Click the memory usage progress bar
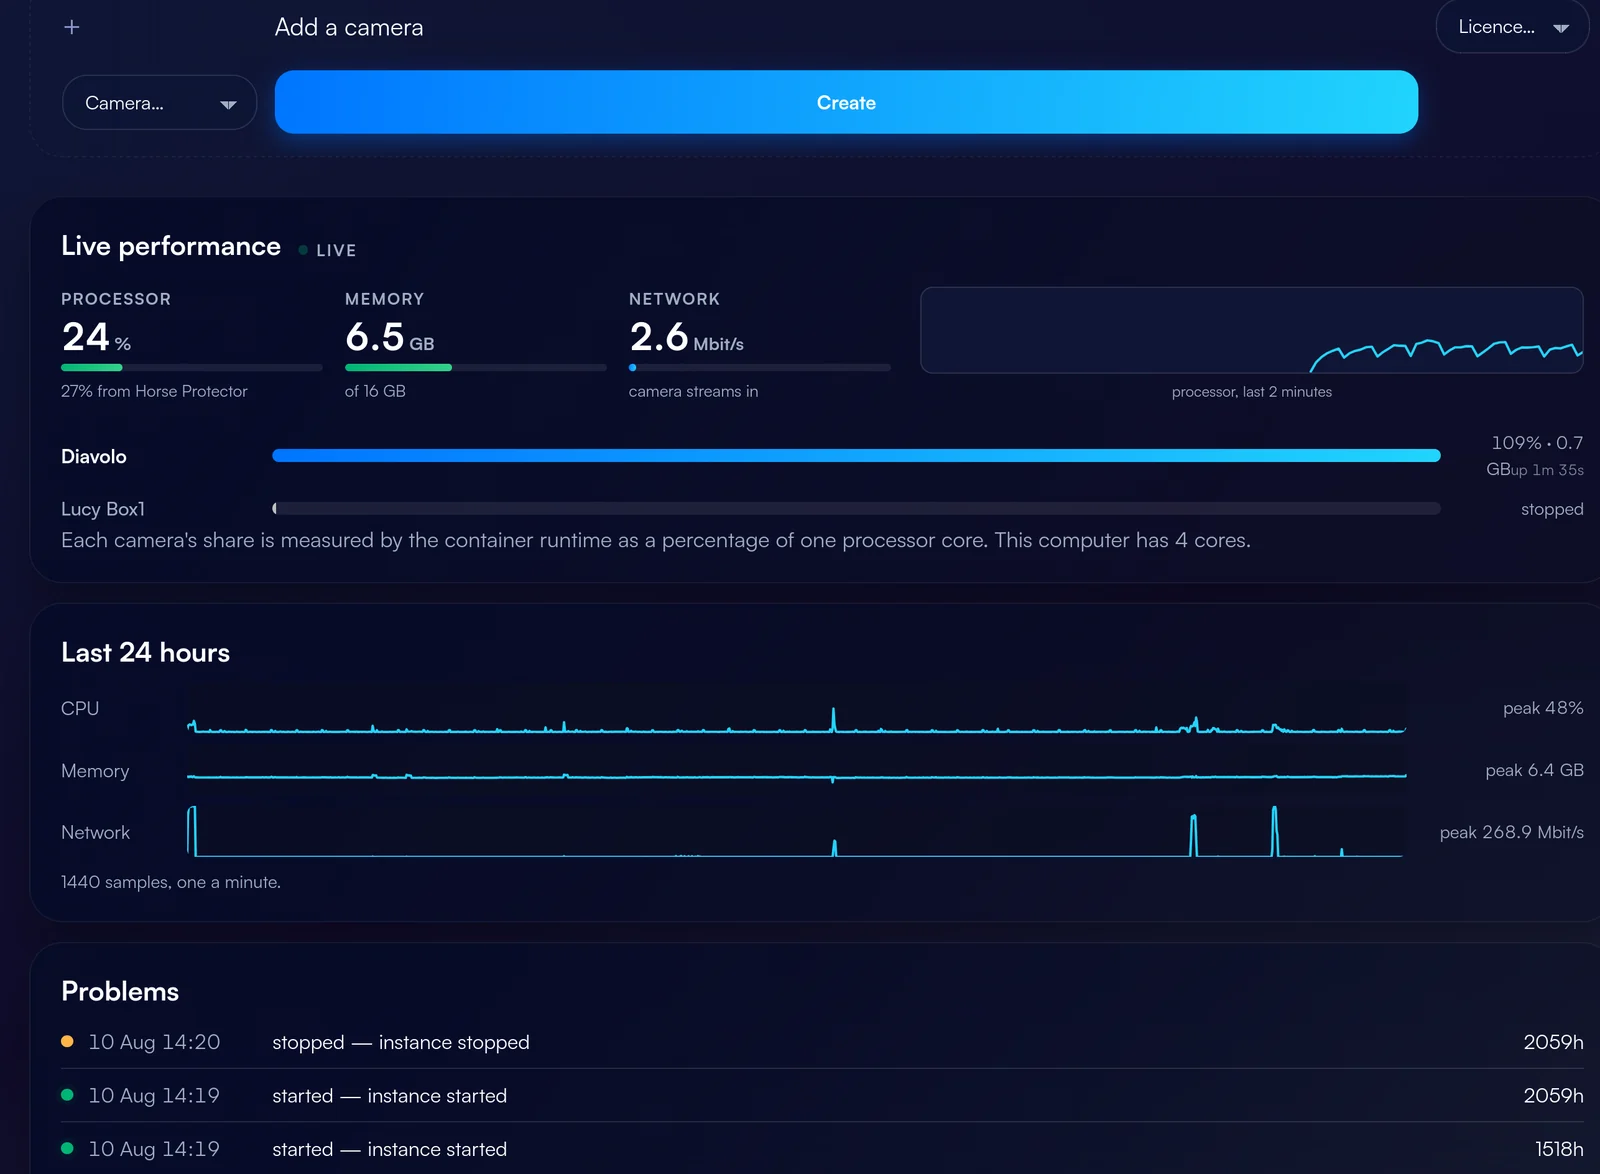 [x=475, y=368]
